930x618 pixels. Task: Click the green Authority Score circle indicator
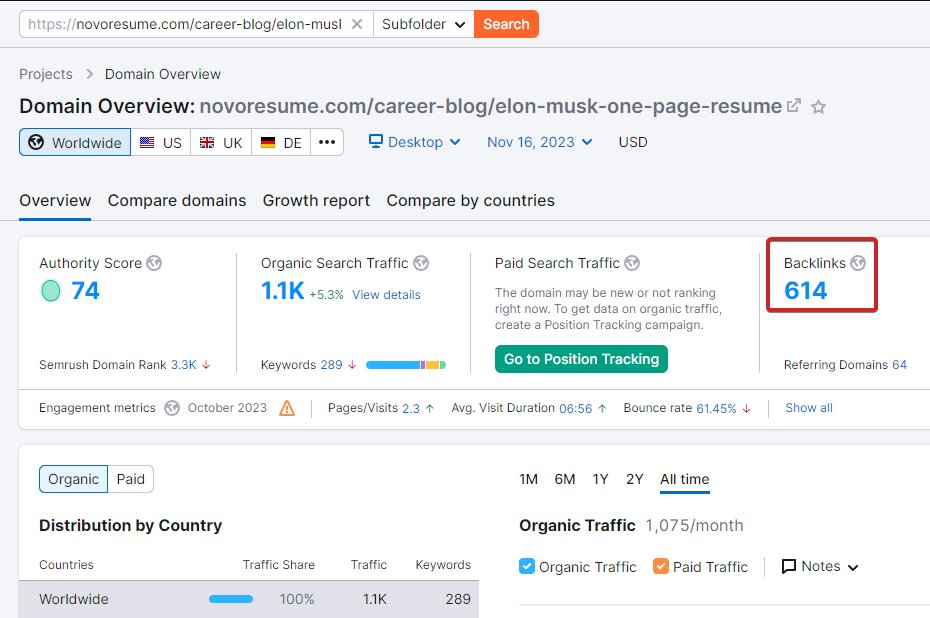click(50, 291)
